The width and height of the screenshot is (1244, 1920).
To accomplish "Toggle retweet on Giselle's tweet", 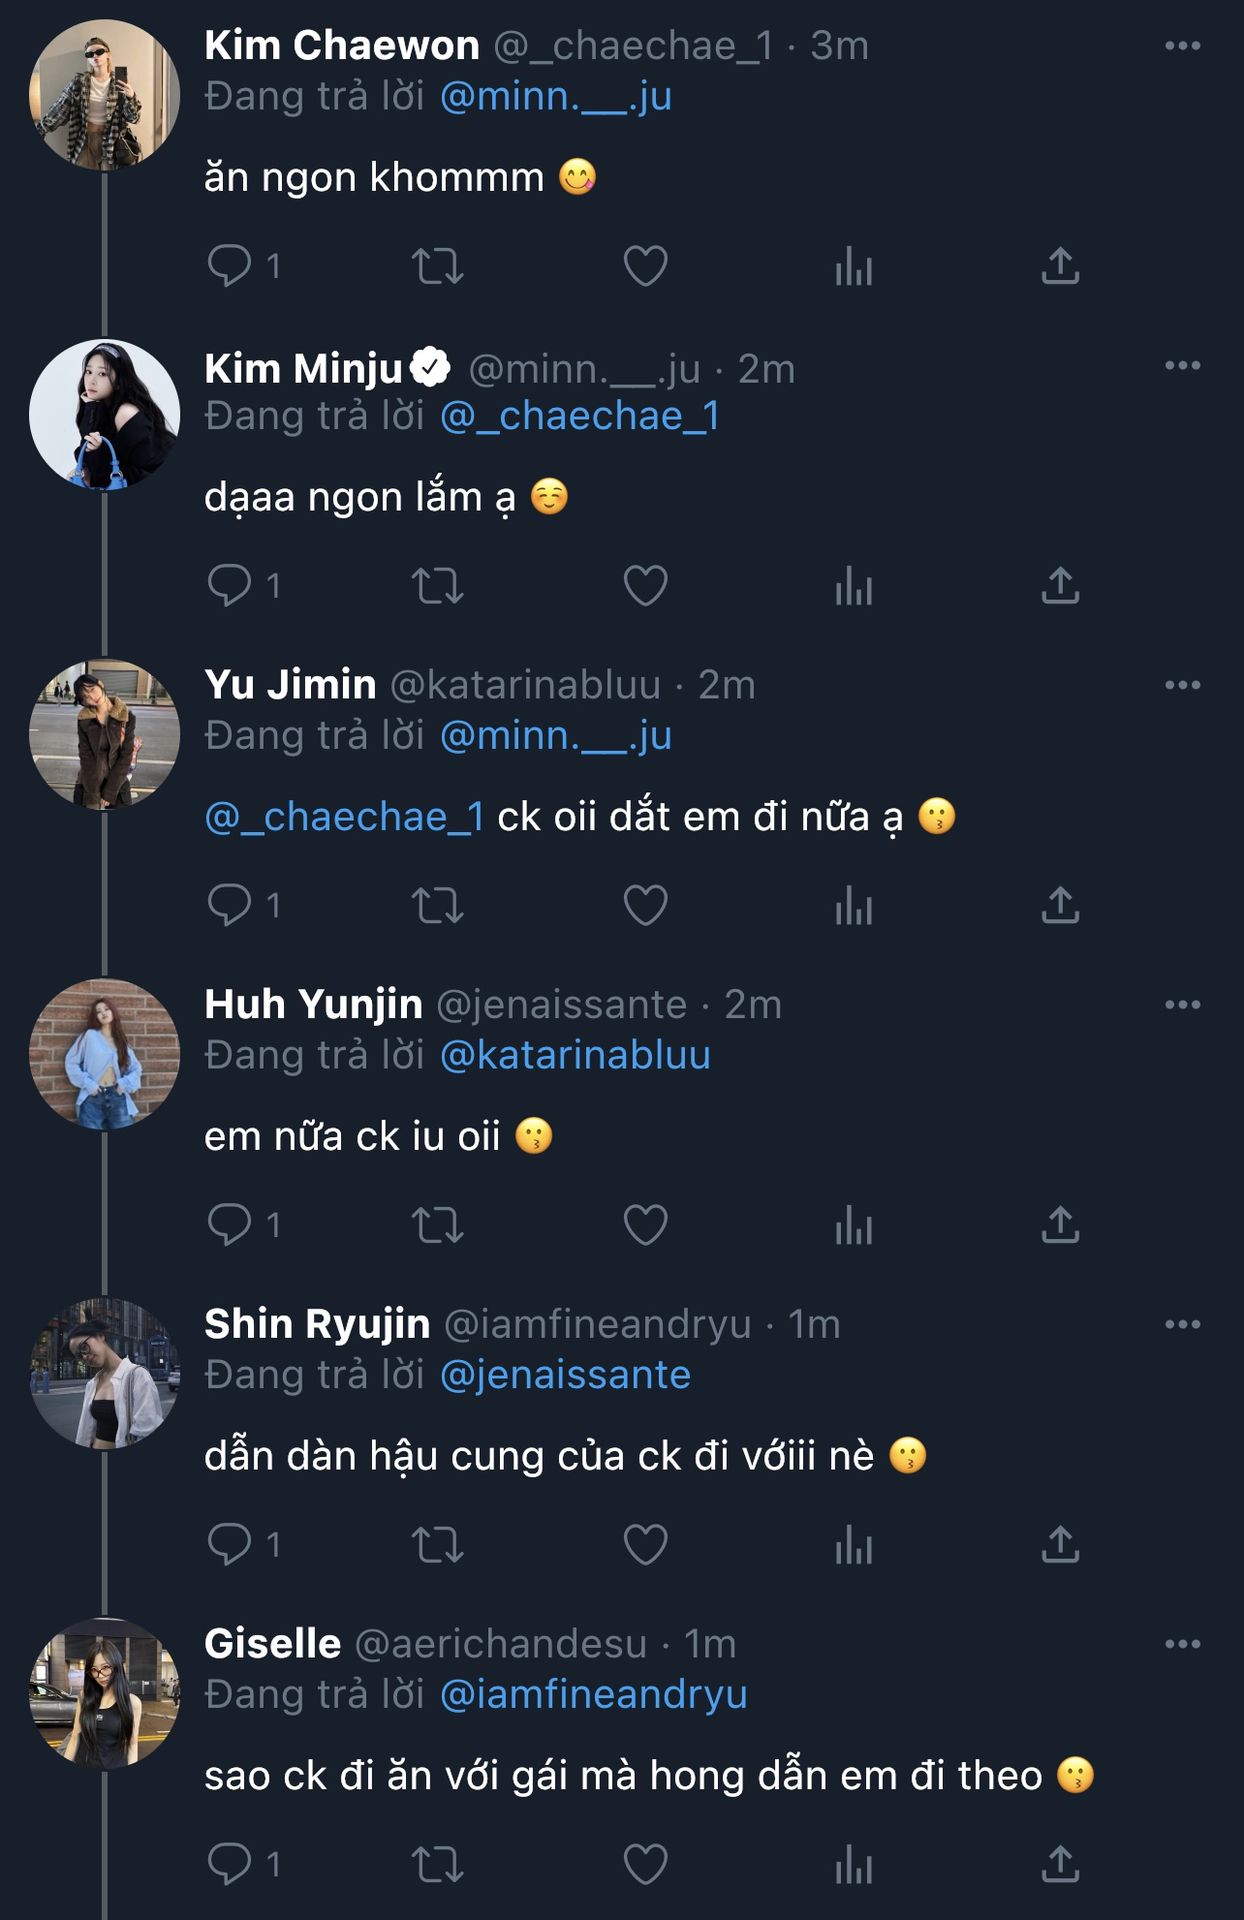I will 438,1865.
